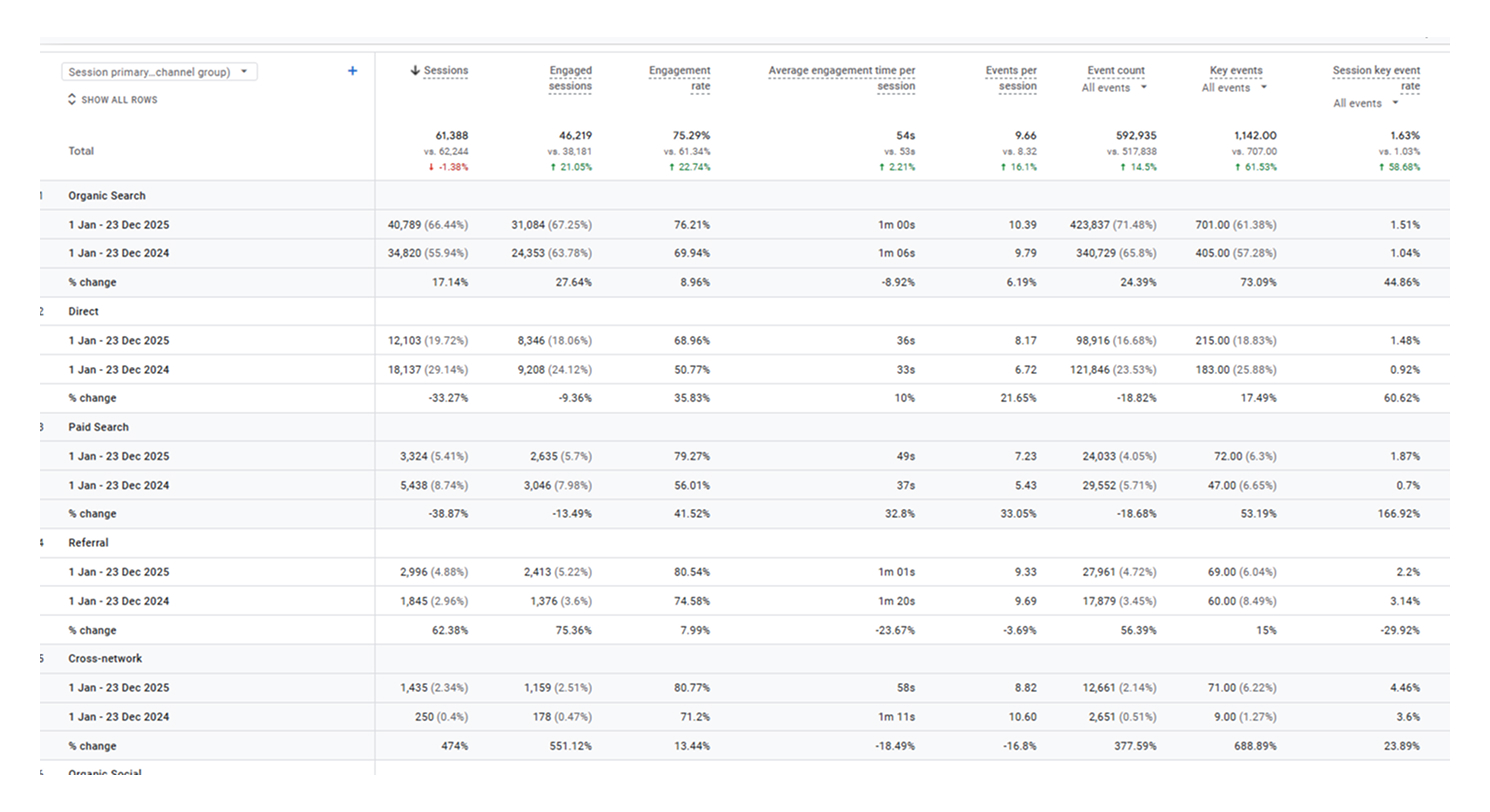Sort by the Events per session header
Screen dimensions: 1490x812
tap(1011, 78)
